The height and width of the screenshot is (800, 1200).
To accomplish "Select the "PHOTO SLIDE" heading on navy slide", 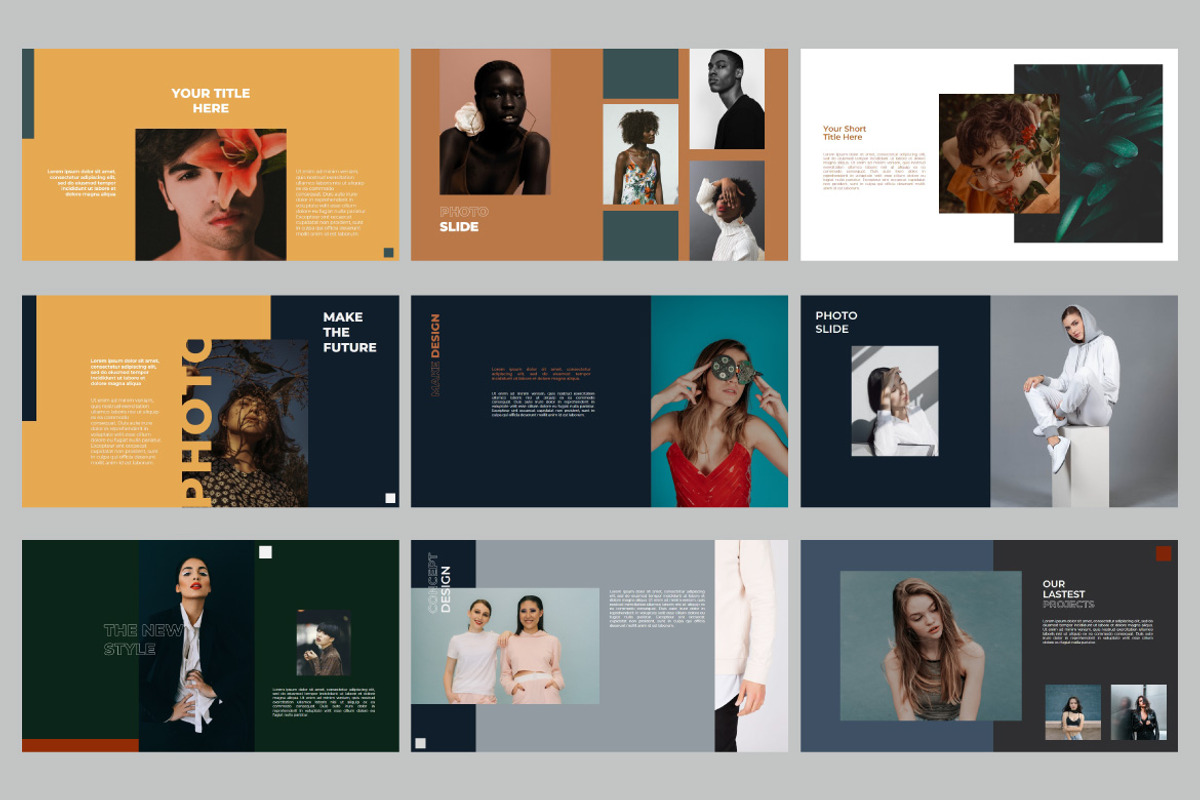I will (x=836, y=322).
